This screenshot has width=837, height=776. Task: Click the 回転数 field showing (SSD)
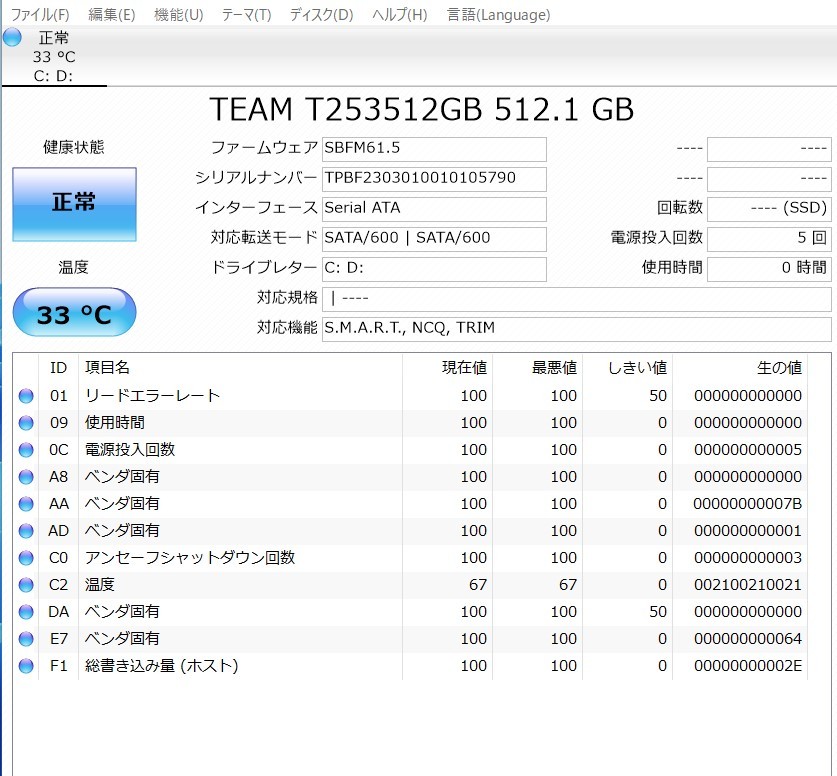[x=769, y=209]
